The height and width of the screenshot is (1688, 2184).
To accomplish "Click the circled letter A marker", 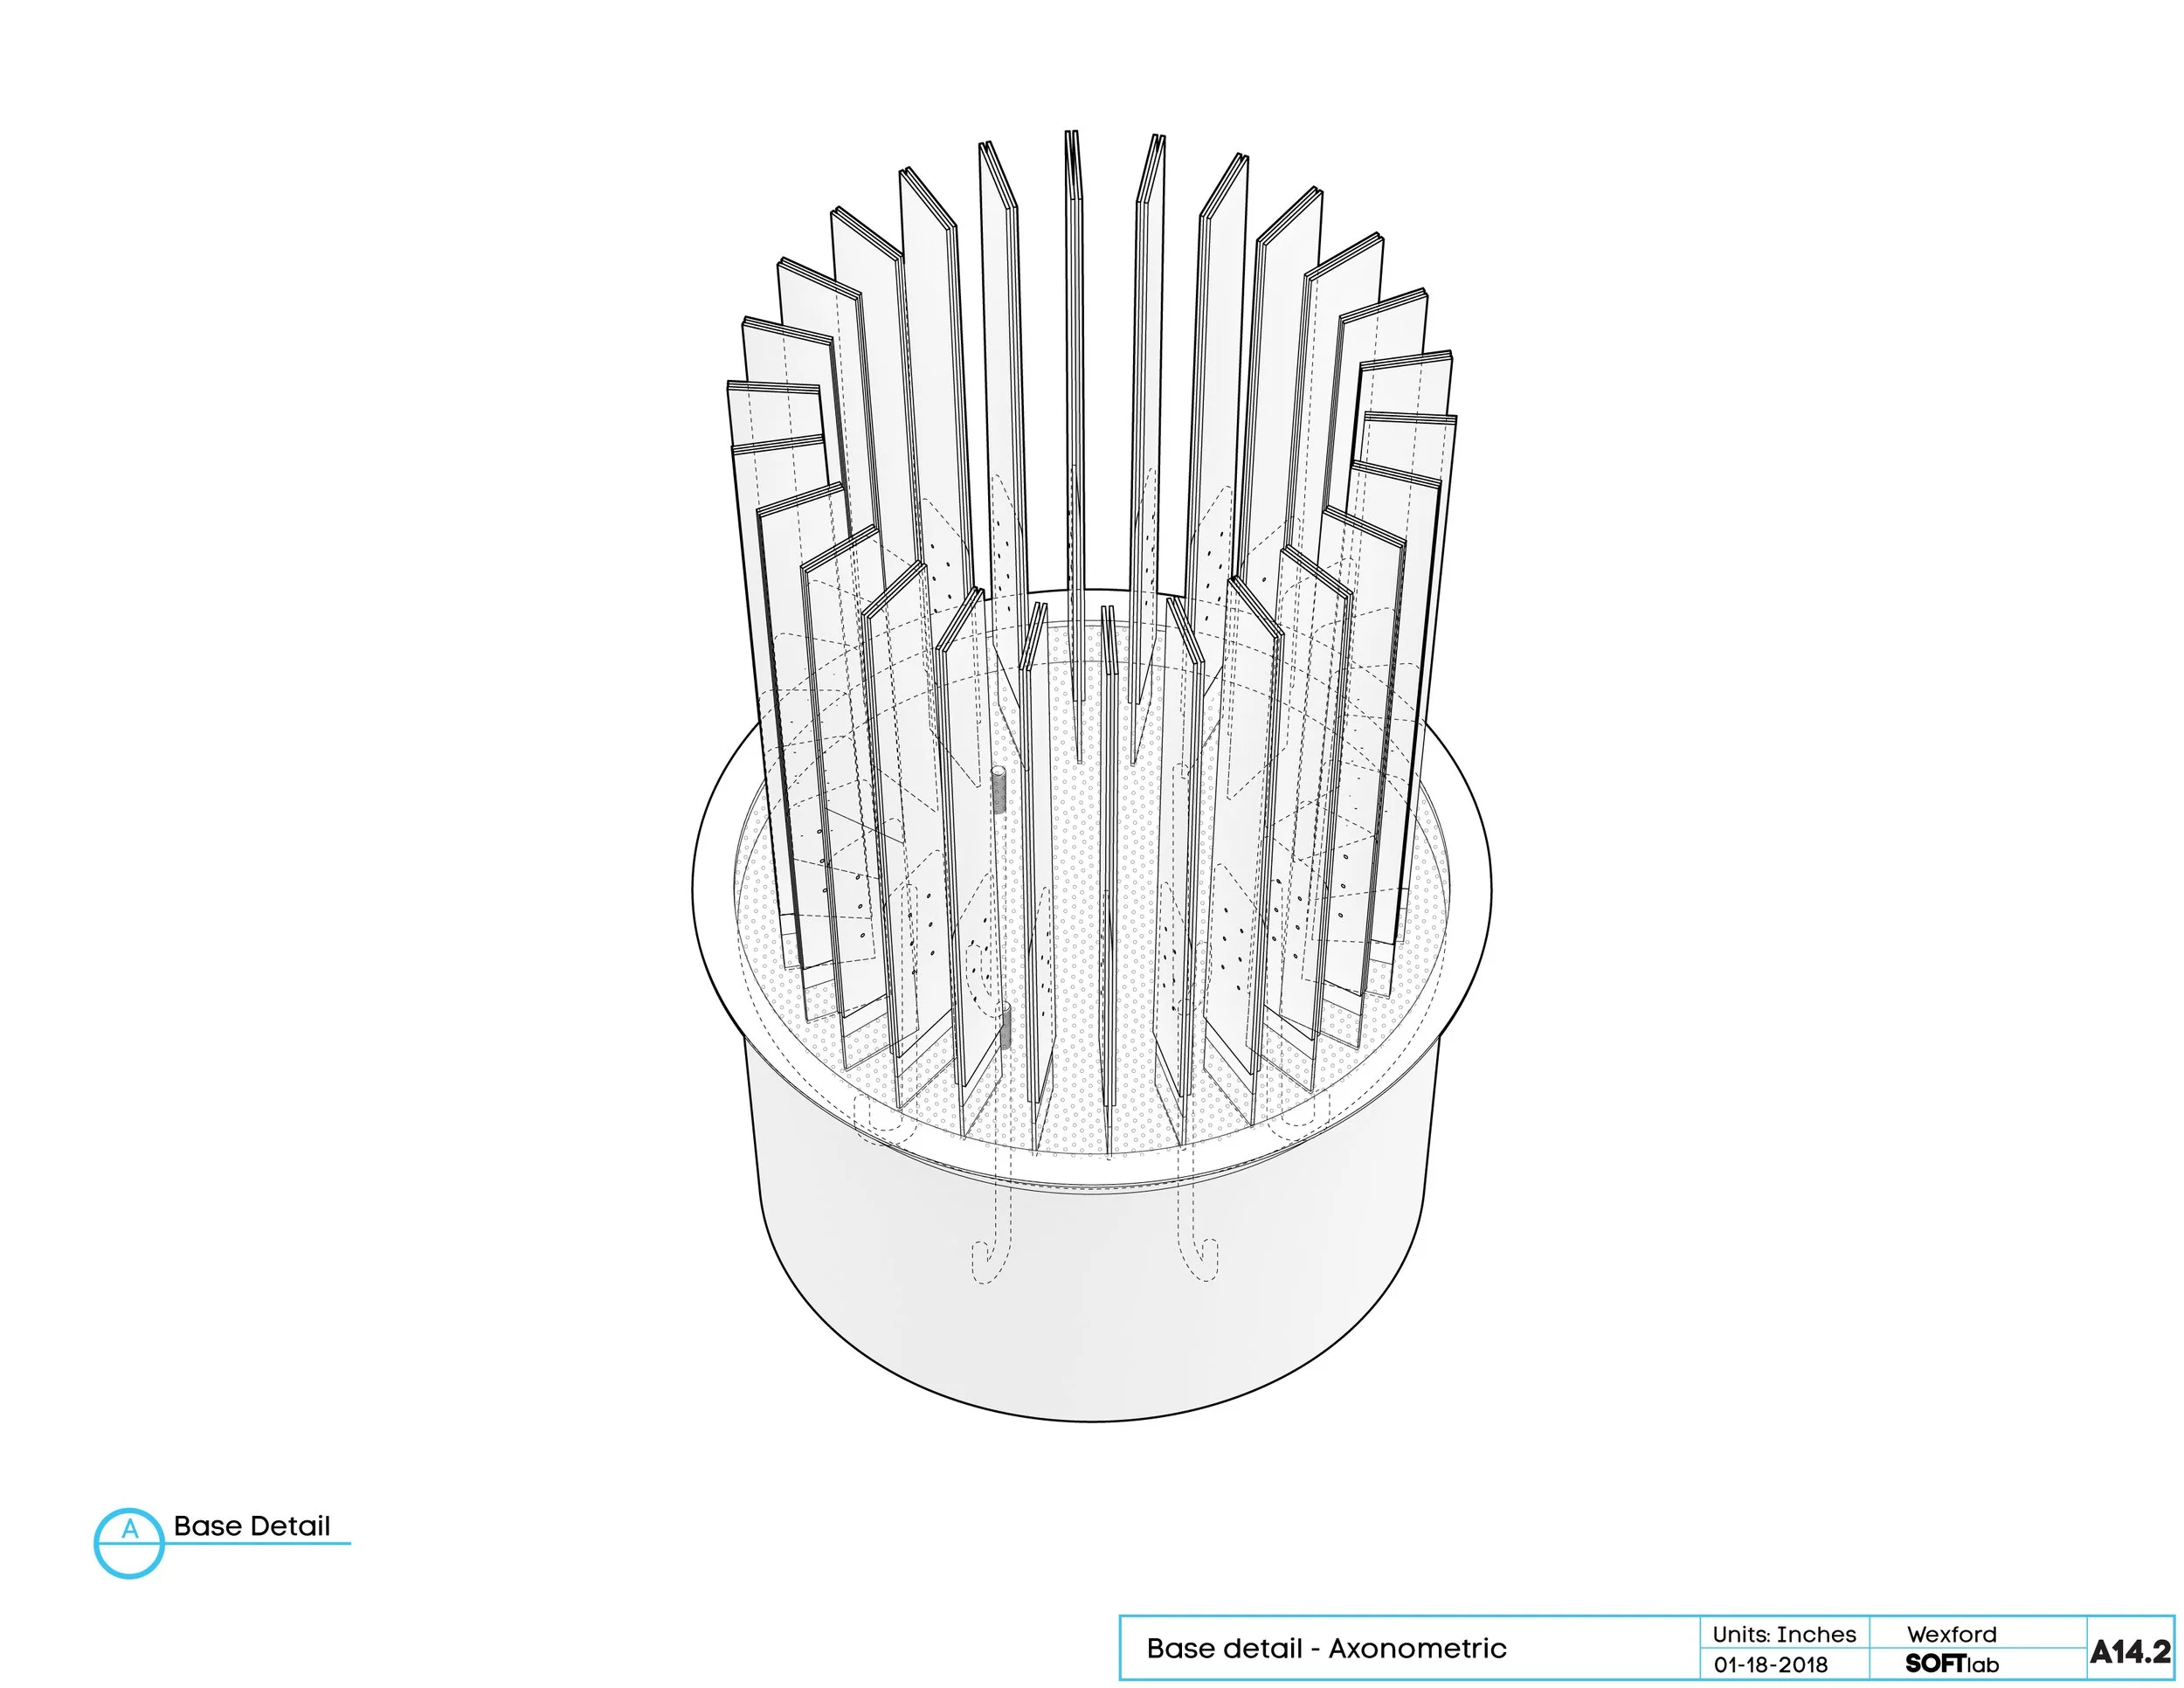I will (129, 1530).
